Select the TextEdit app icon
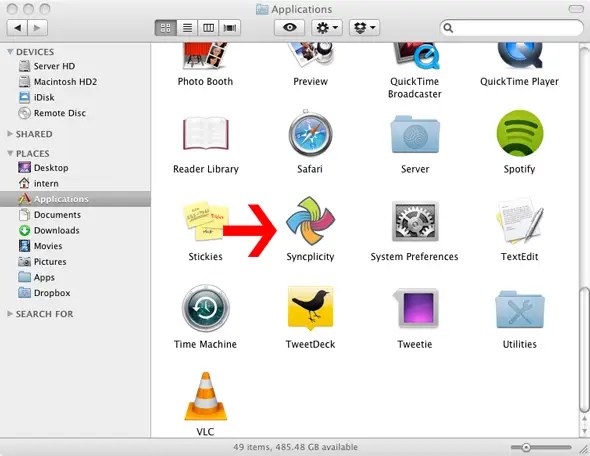The image size is (590, 456). [520, 220]
